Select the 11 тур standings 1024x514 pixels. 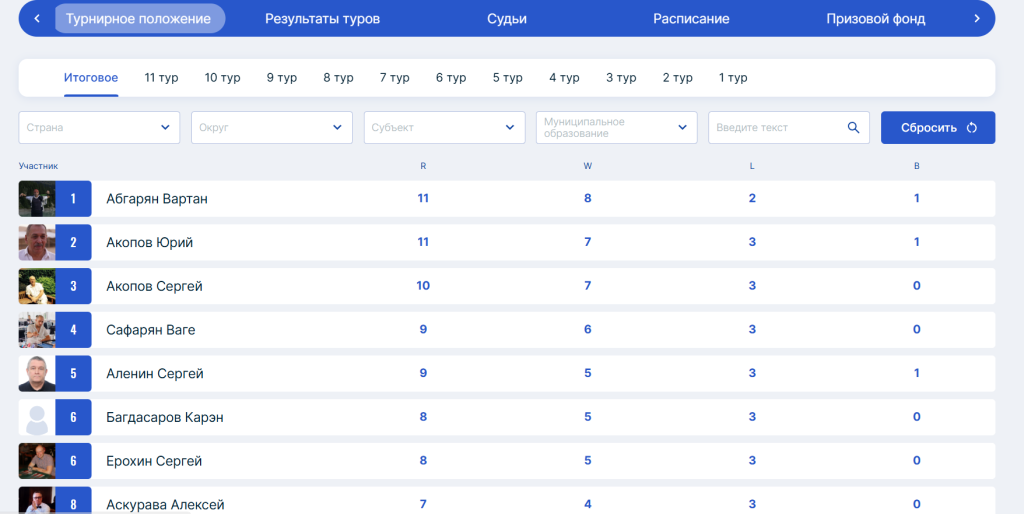(x=161, y=78)
